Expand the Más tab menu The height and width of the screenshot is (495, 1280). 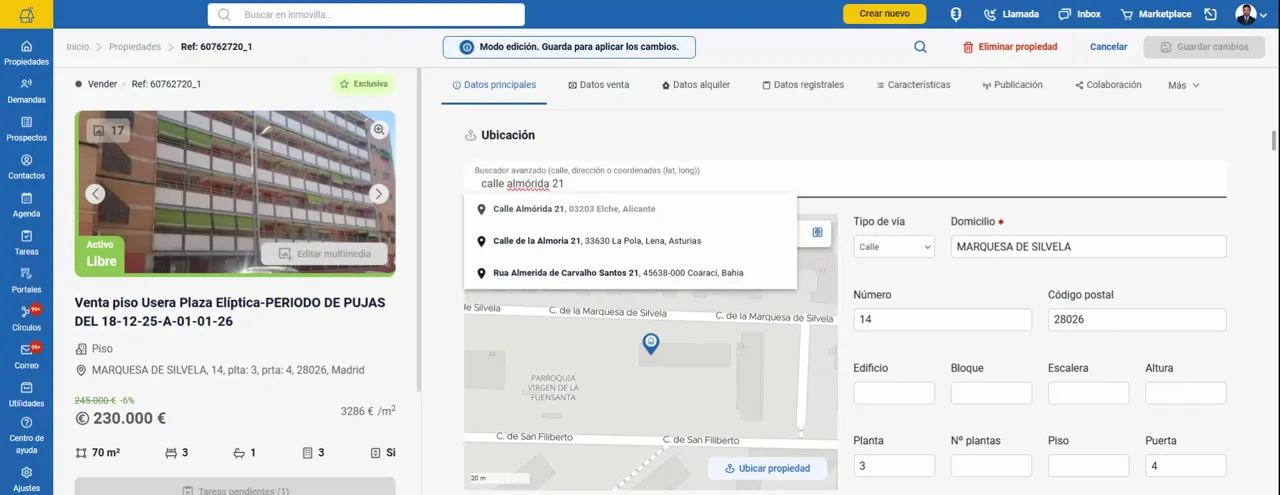(1184, 85)
